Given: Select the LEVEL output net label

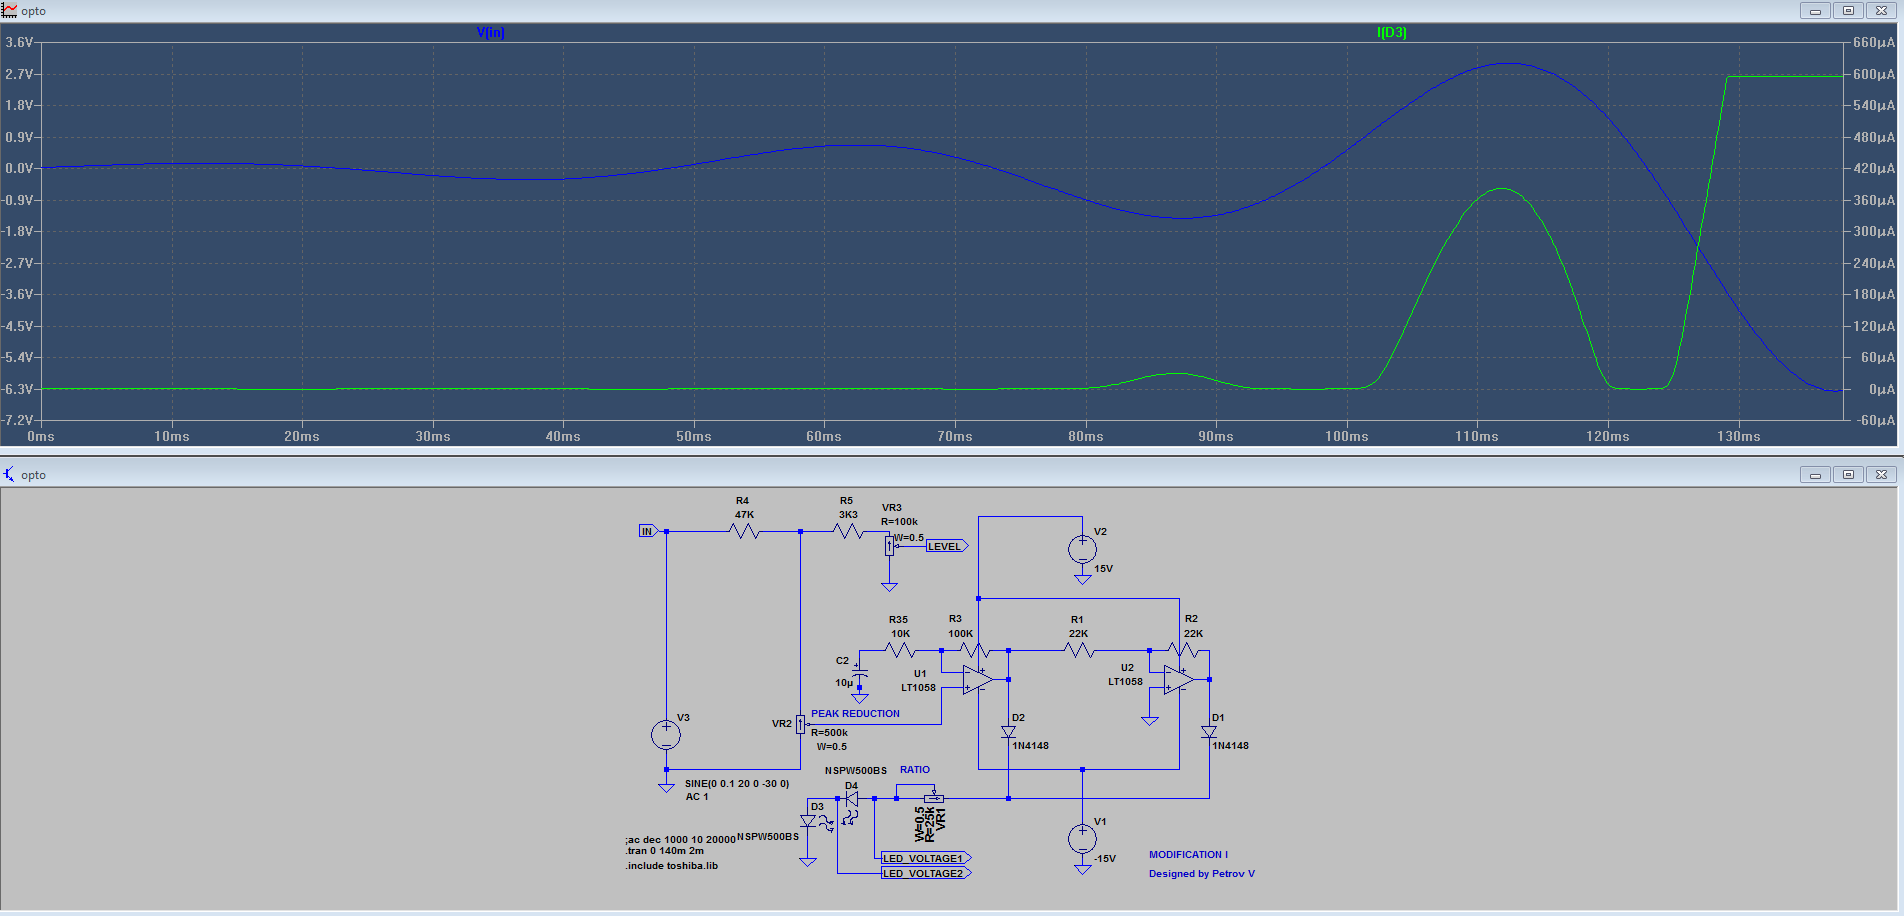Looking at the screenshot, I should coord(947,546).
